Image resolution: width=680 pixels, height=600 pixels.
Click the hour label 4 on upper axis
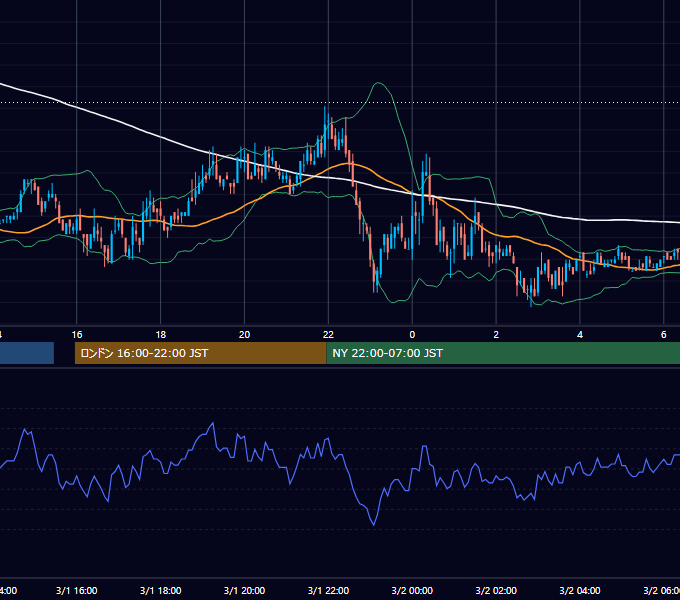580,335
